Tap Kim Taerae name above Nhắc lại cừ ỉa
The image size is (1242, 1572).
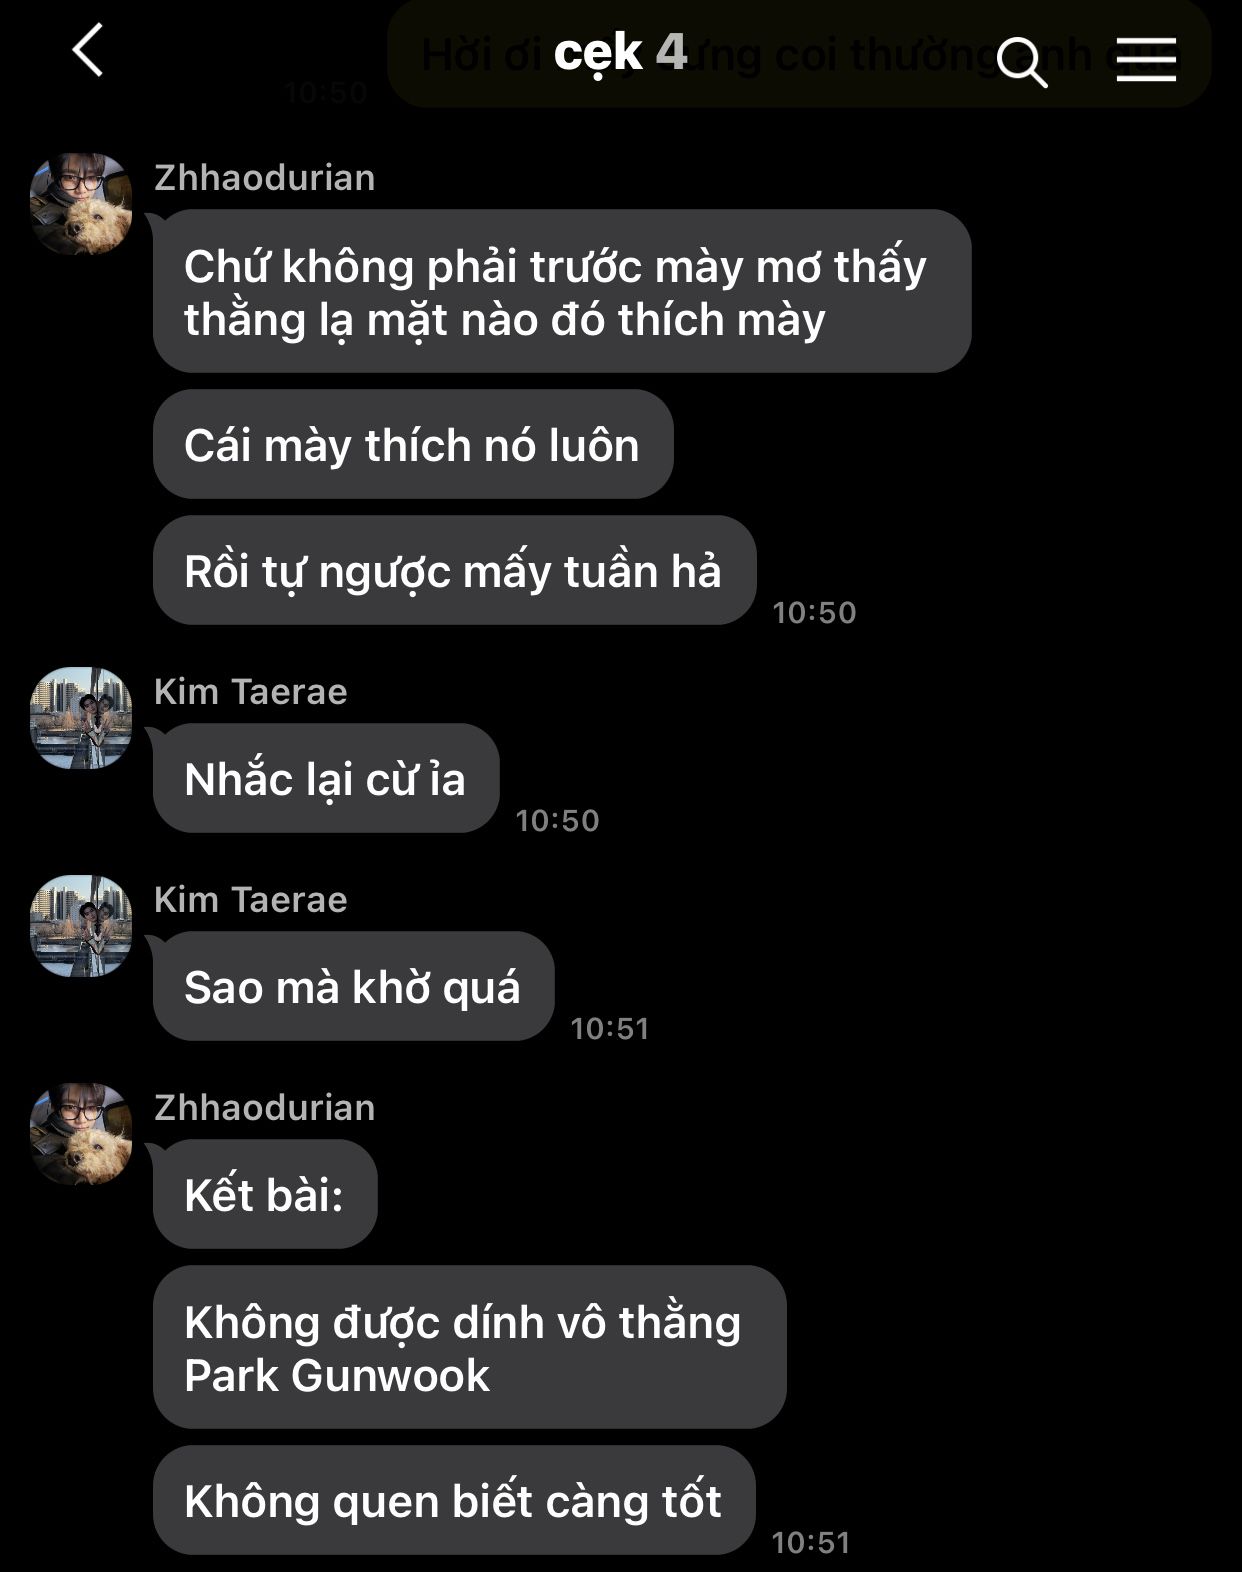[x=251, y=691]
